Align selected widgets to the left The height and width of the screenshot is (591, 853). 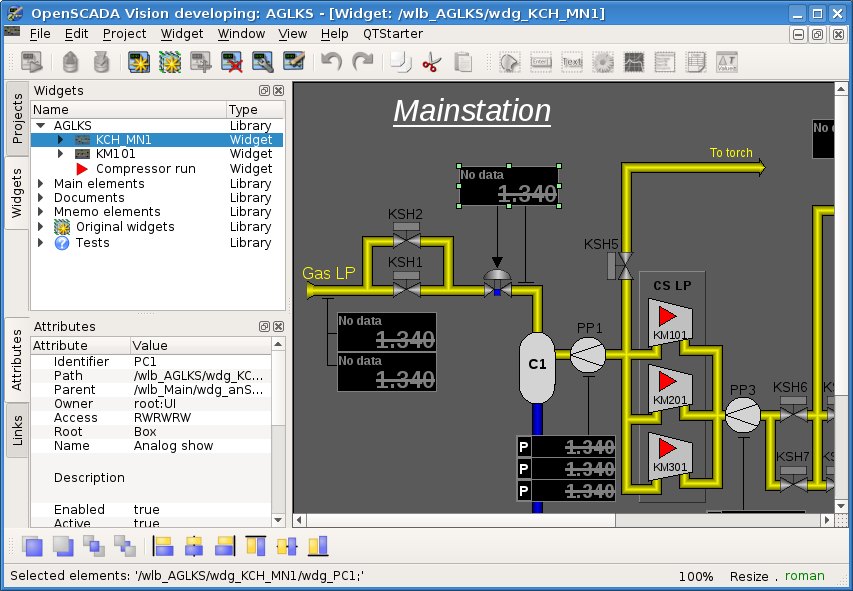[x=163, y=546]
